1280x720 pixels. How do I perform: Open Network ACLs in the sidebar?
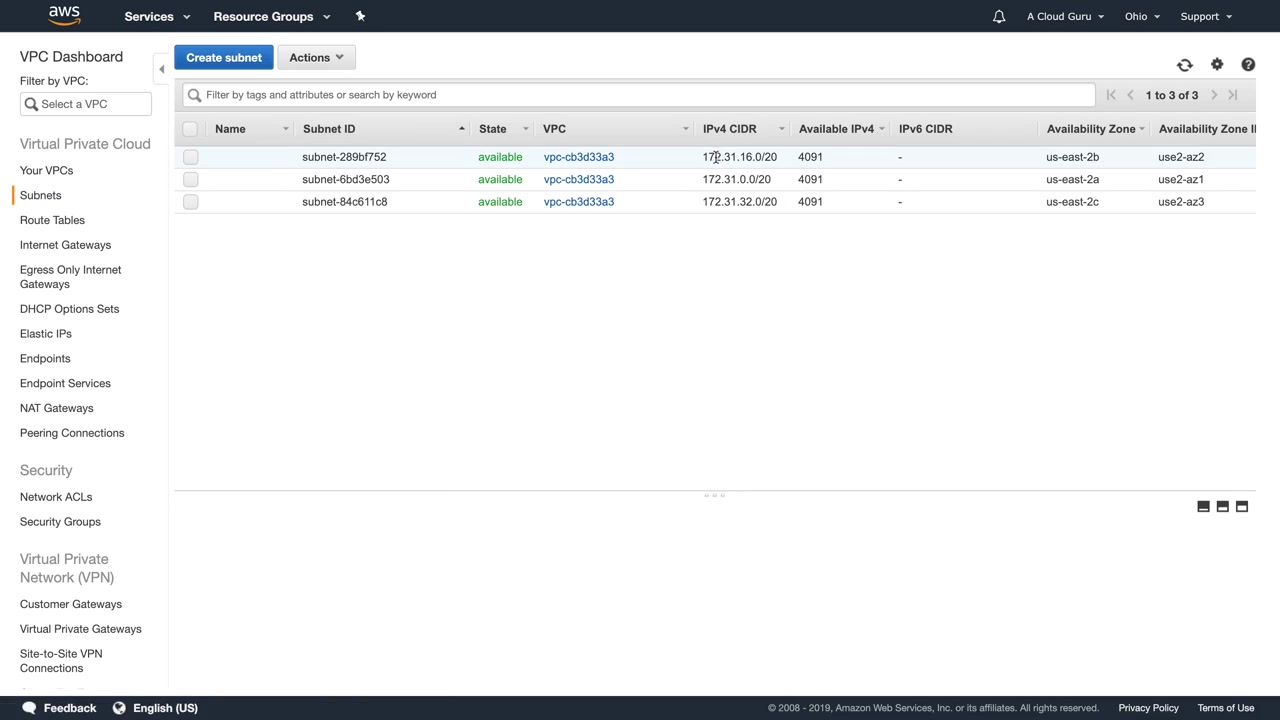(56, 497)
